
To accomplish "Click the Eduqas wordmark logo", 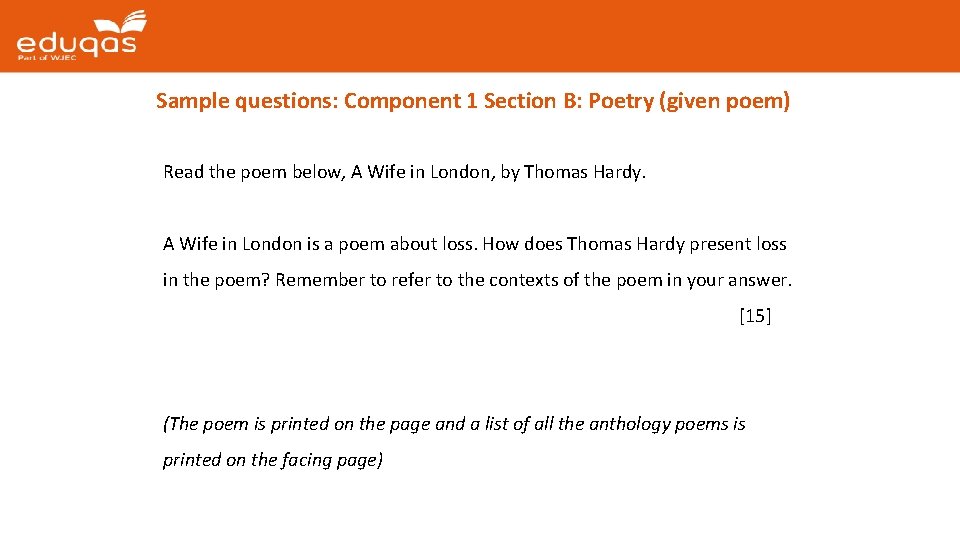I will click(75, 42).
